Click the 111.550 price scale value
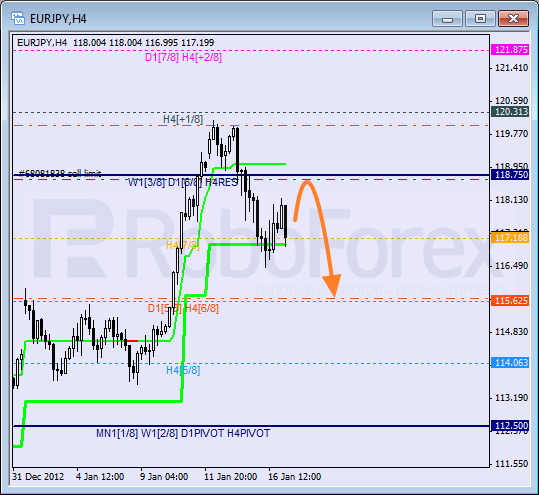Viewport: 539px width, 495px height. (511, 464)
